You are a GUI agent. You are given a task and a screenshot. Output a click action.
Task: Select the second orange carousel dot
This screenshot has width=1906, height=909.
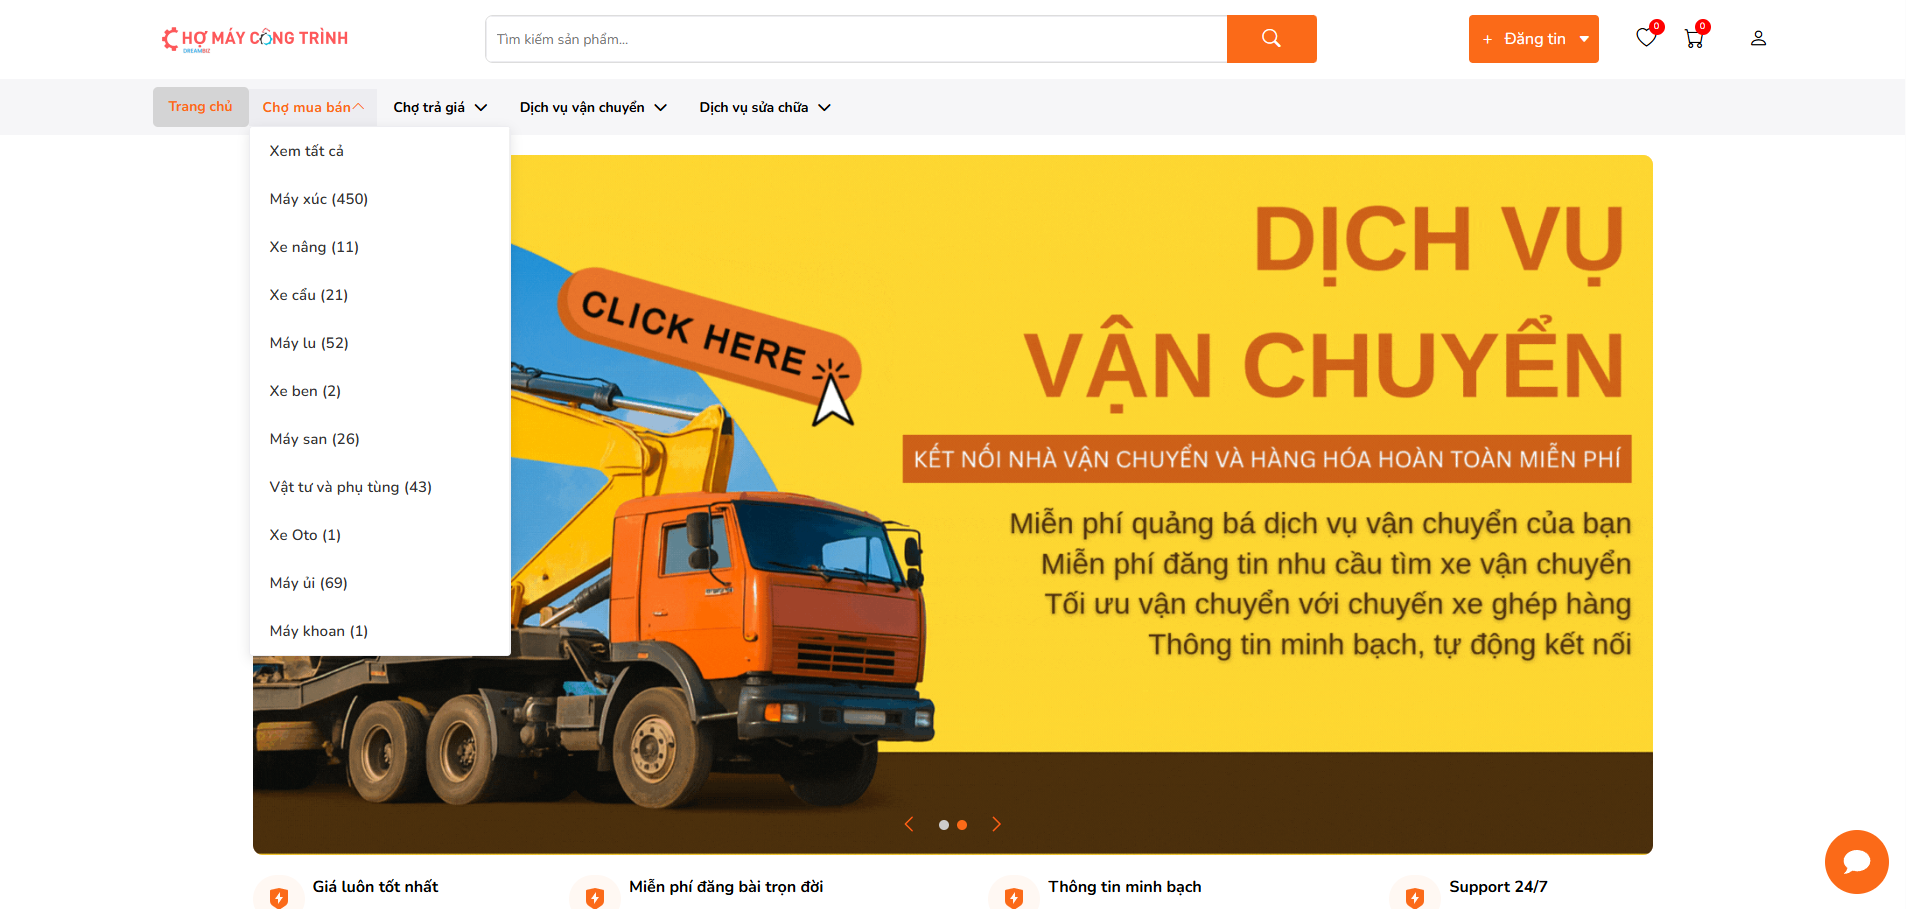[x=962, y=825]
